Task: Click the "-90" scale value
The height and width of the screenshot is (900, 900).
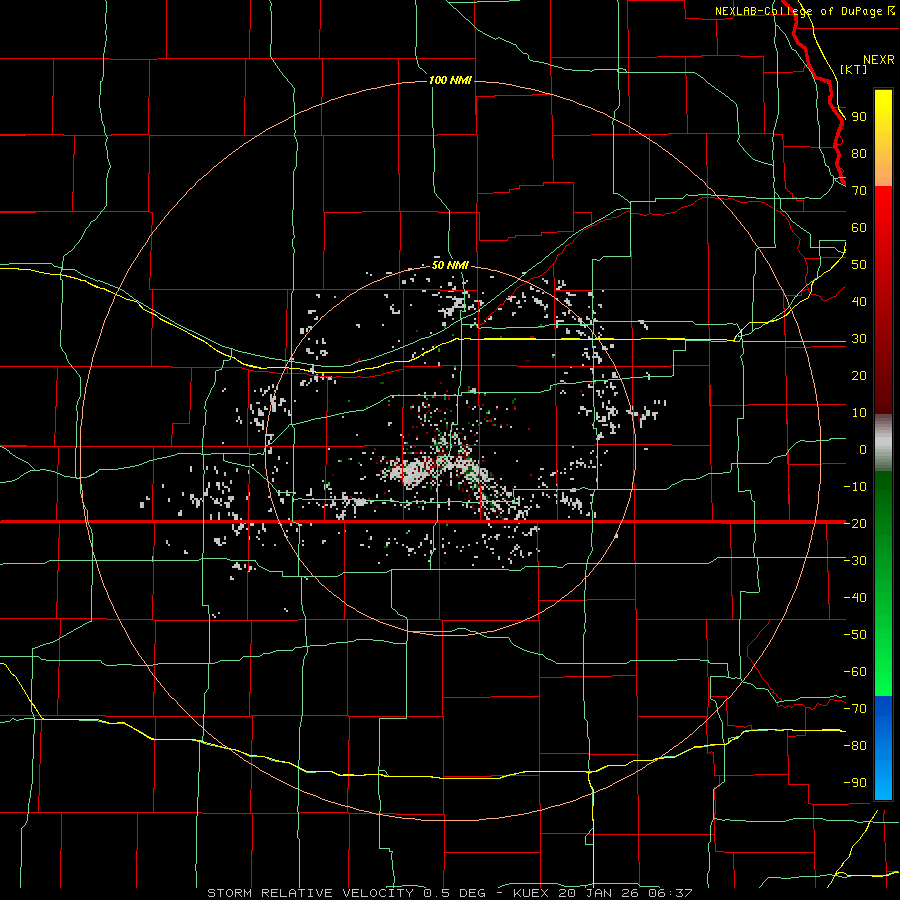Action: [855, 783]
